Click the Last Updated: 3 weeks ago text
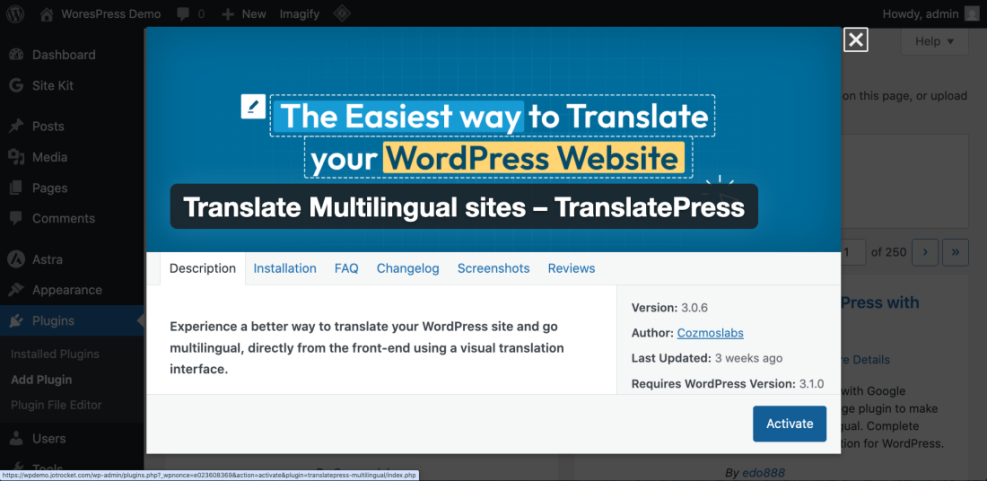 point(707,358)
